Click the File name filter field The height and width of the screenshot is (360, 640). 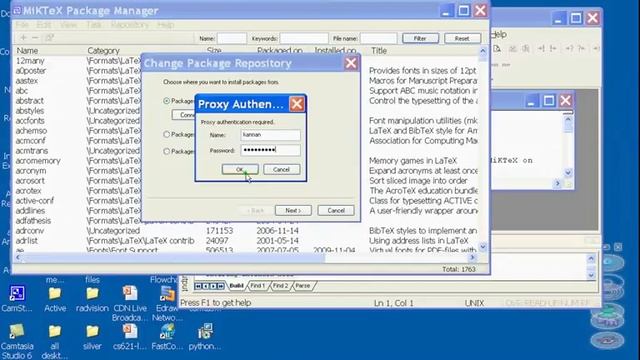pyautogui.click(x=378, y=38)
